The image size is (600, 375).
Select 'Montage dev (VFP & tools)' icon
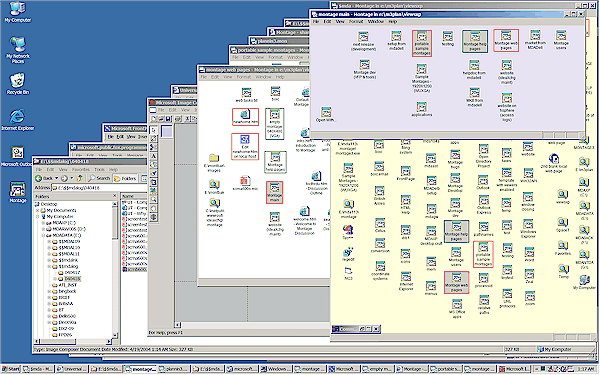[365, 69]
